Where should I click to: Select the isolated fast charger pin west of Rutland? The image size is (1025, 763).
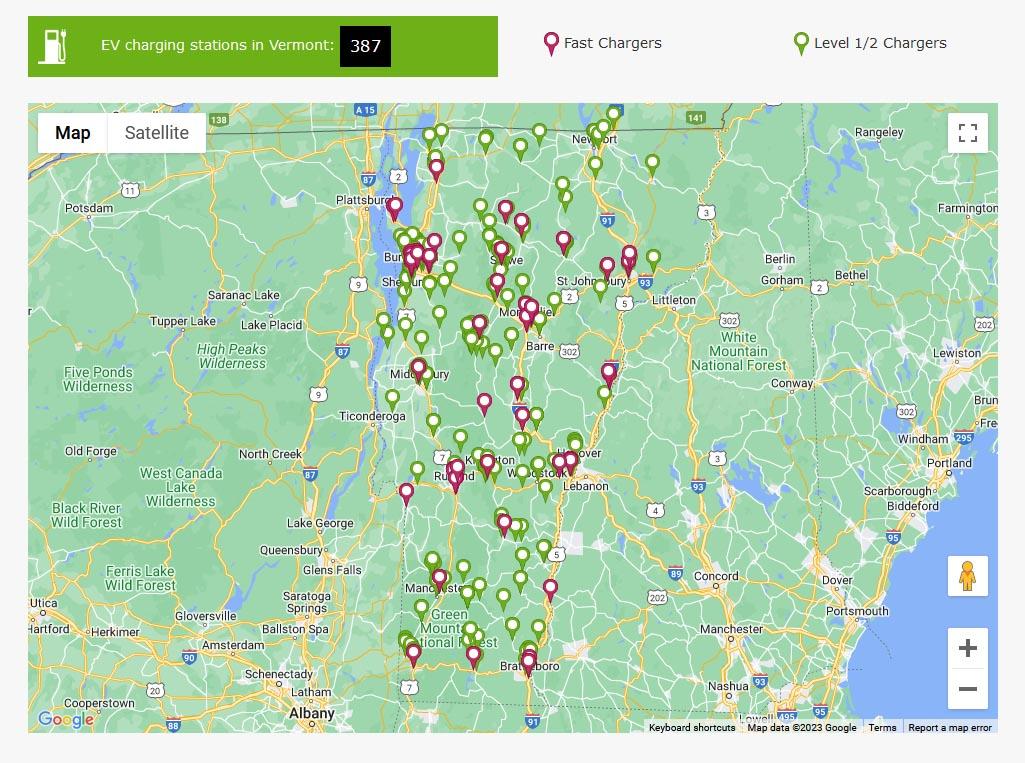click(406, 492)
